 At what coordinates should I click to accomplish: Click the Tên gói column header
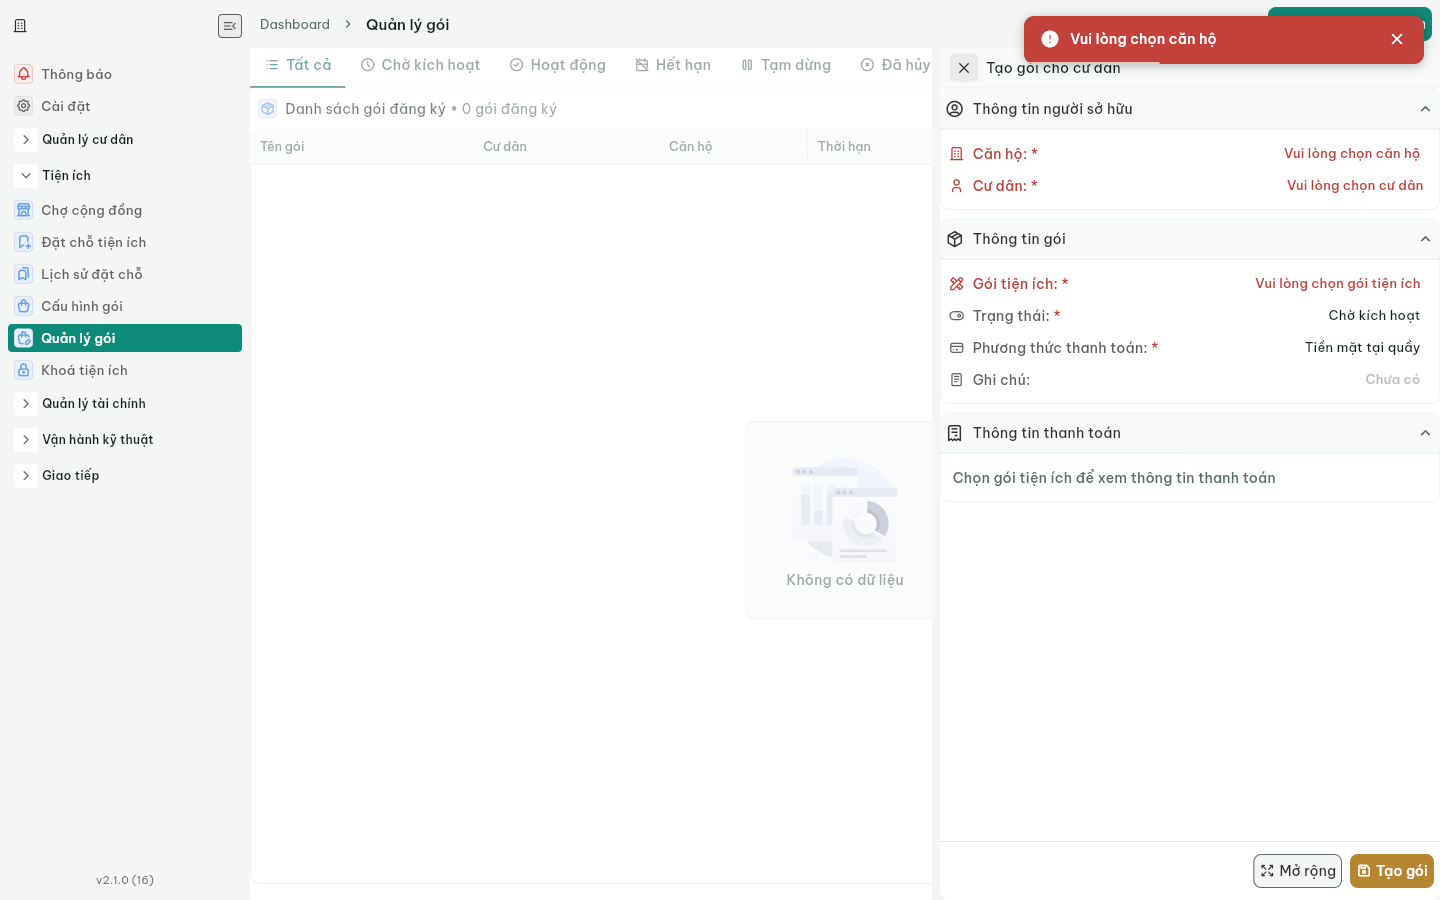(x=361, y=146)
